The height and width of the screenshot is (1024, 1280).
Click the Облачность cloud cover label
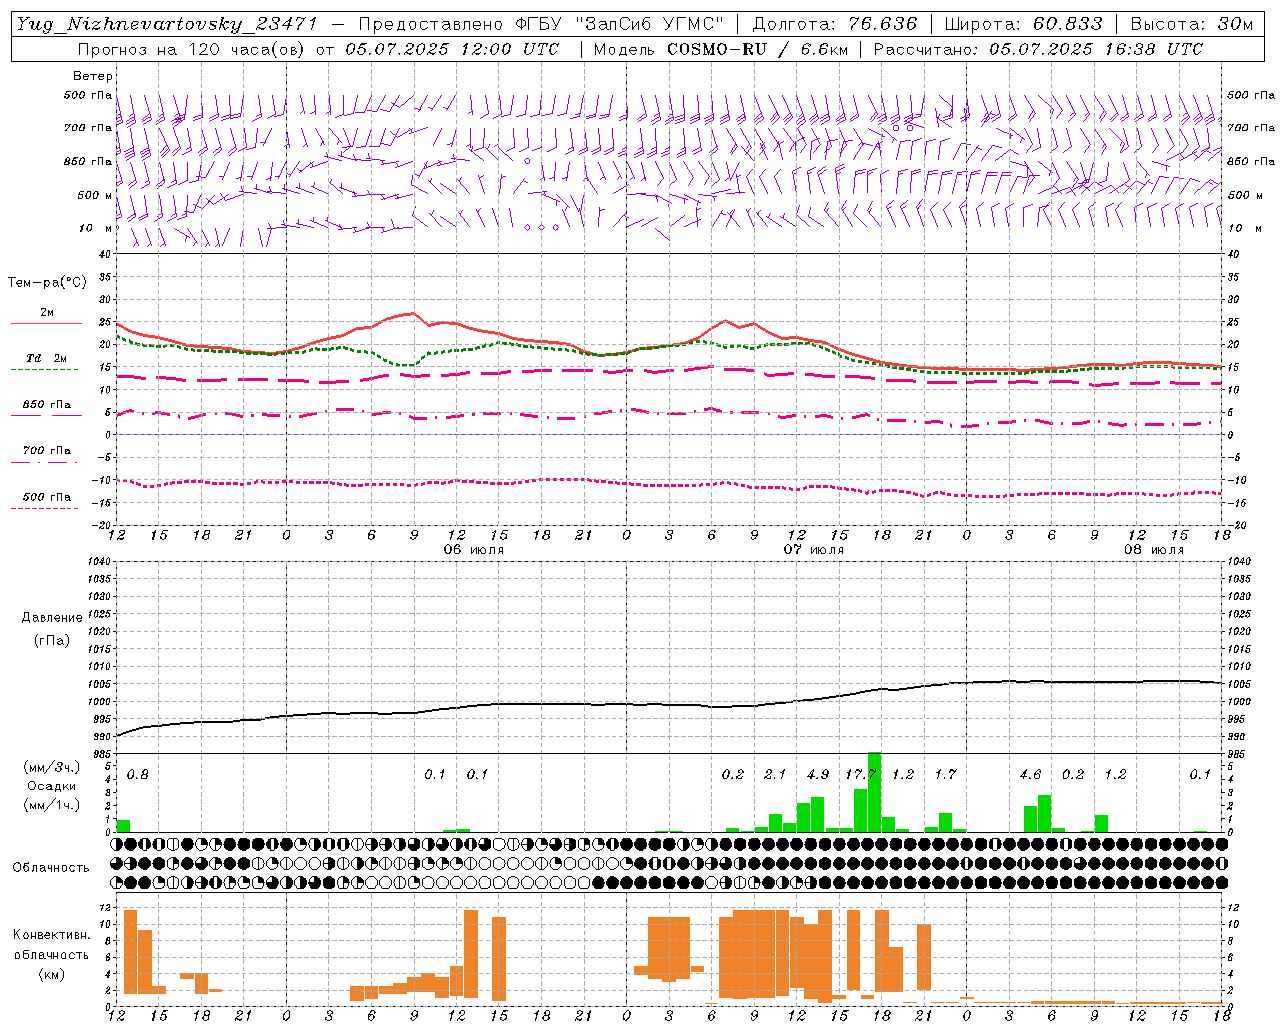pyautogui.click(x=51, y=868)
